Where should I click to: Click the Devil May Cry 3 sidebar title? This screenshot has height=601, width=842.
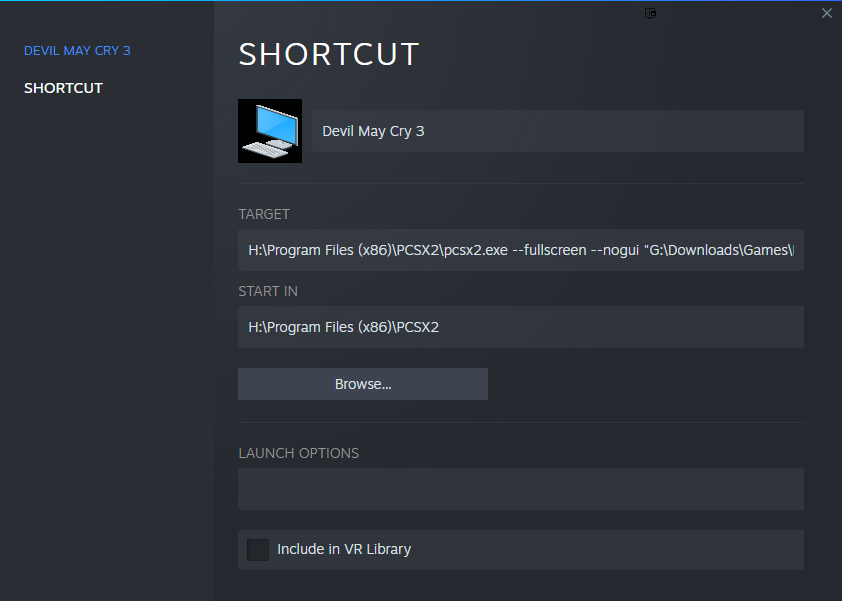[77, 50]
